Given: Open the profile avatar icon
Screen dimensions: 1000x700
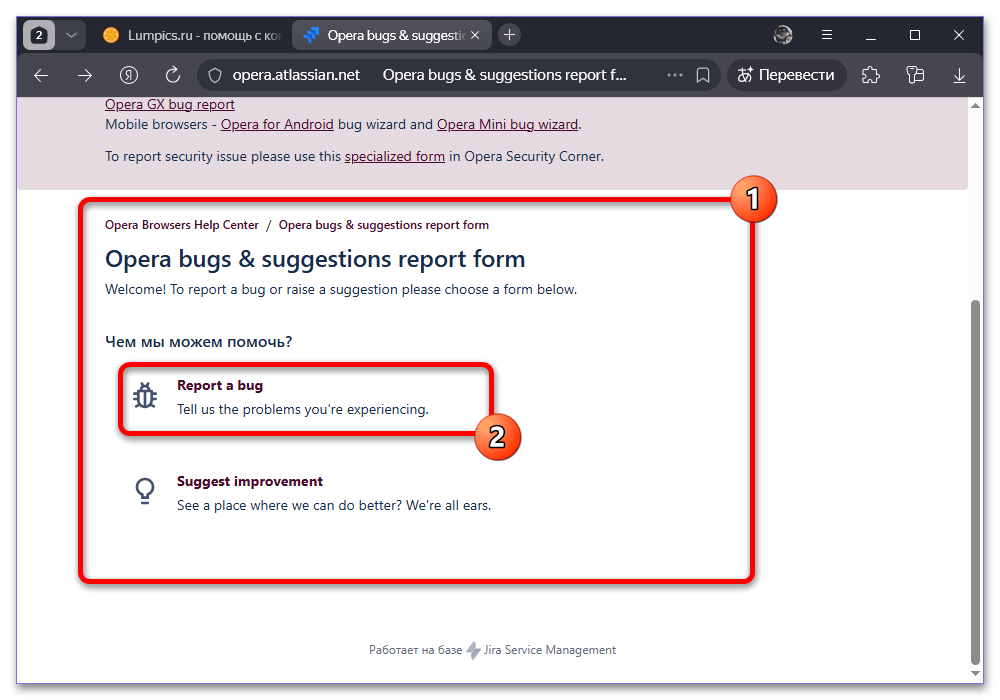Looking at the screenshot, I should coord(783,35).
